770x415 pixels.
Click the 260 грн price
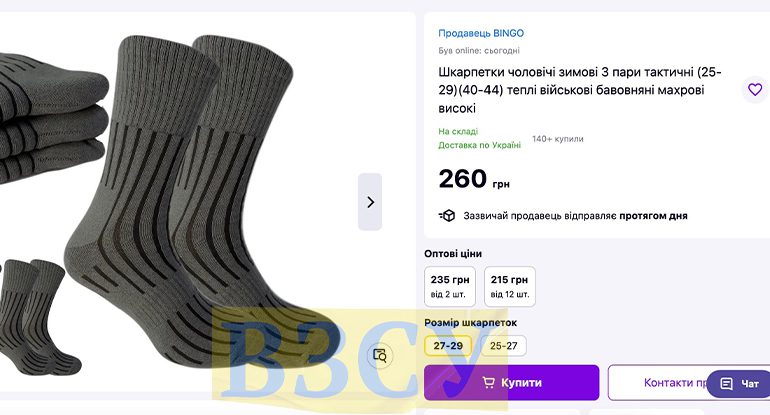[x=474, y=179]
